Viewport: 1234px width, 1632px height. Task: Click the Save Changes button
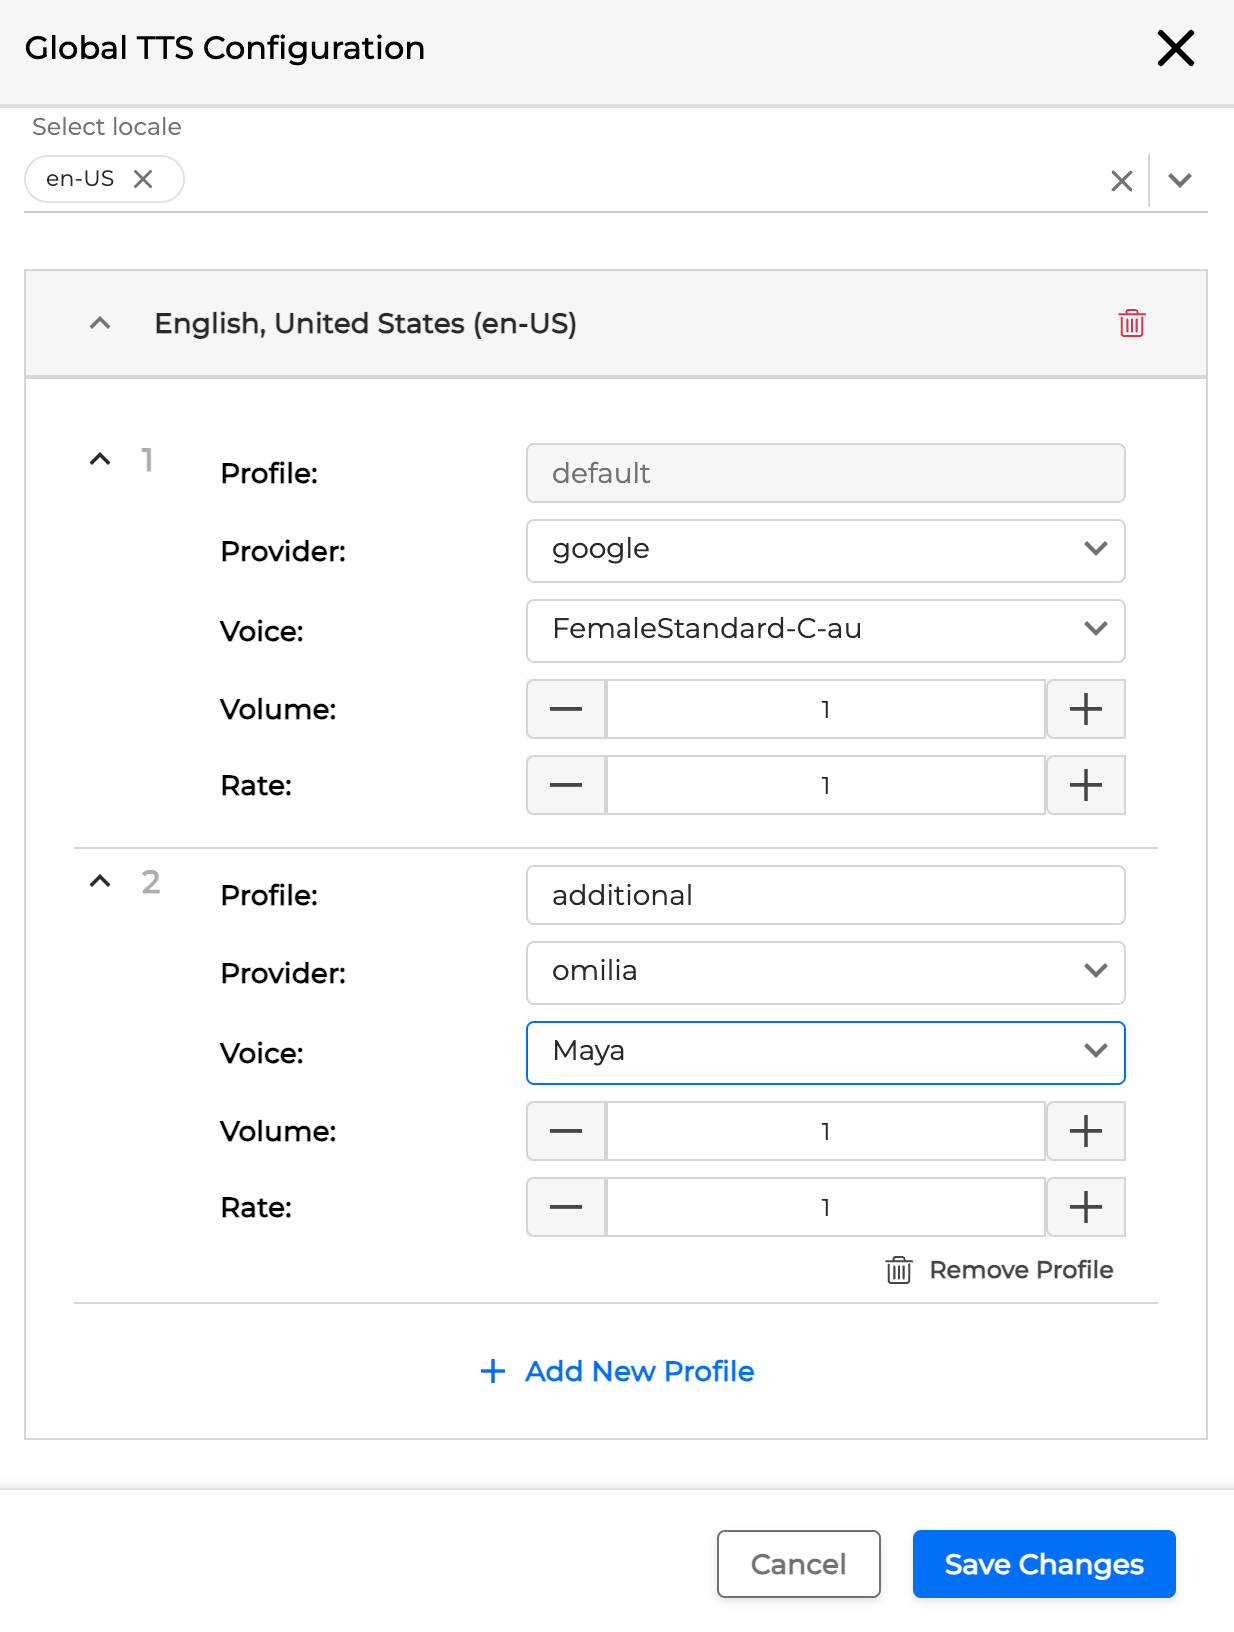pos(1043,1564)
